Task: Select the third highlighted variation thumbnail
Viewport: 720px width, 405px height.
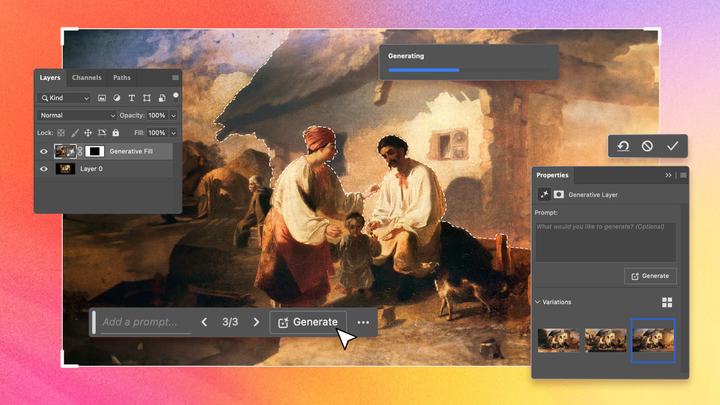Action: click(653, 340)
